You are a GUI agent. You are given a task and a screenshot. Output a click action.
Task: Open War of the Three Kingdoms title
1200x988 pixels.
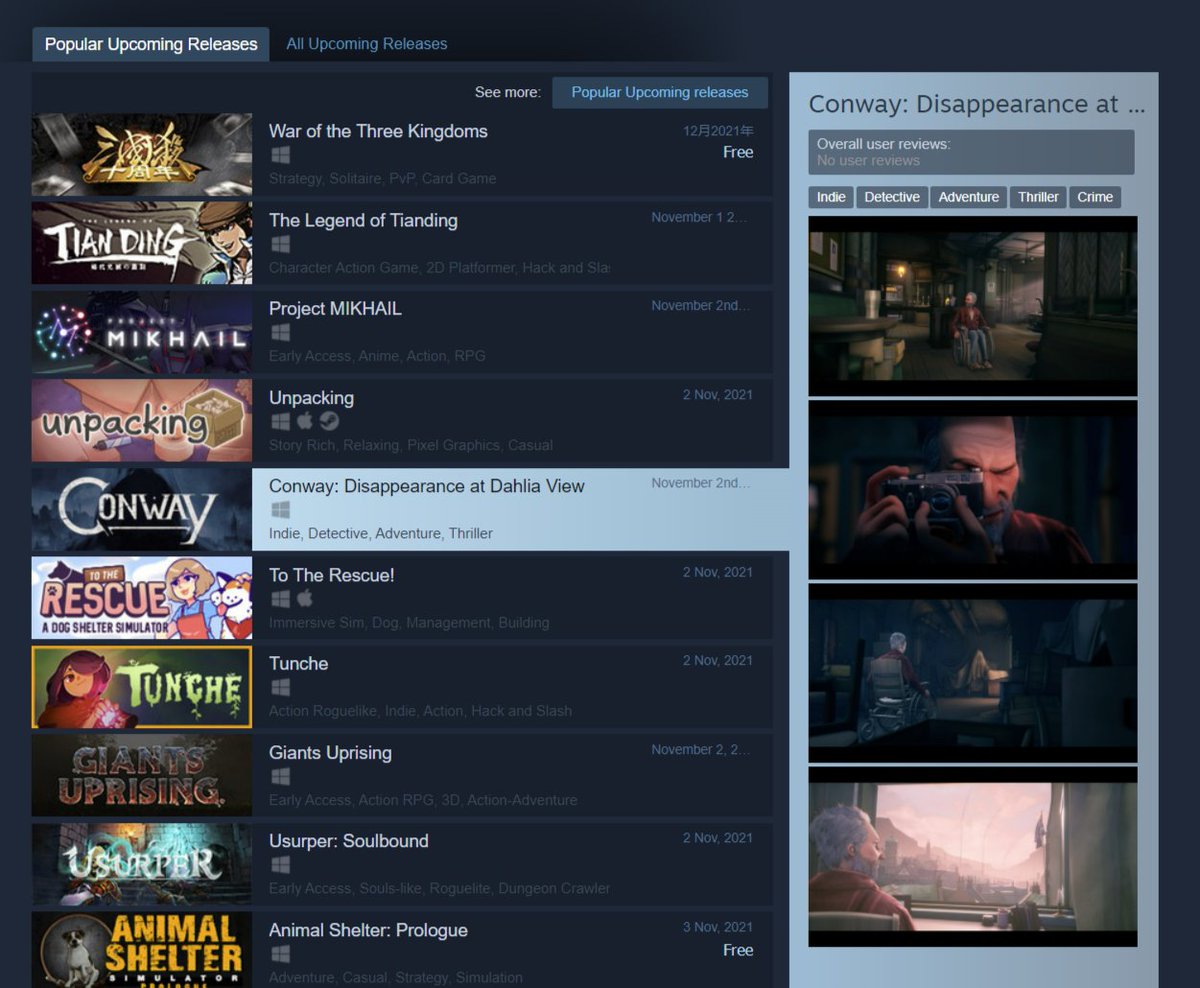[378, 131]
